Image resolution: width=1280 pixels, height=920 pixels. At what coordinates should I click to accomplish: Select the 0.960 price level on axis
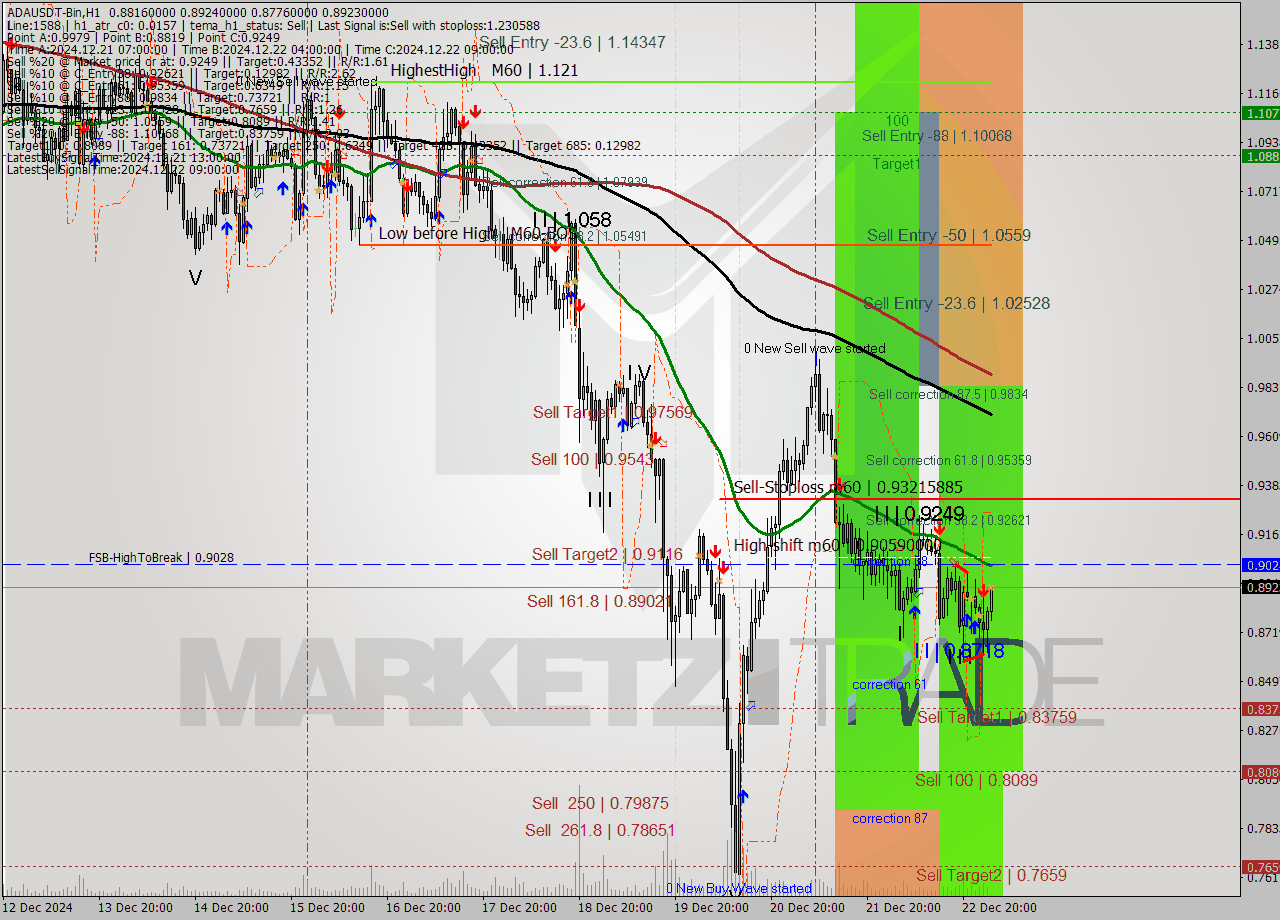(1262, 436)
